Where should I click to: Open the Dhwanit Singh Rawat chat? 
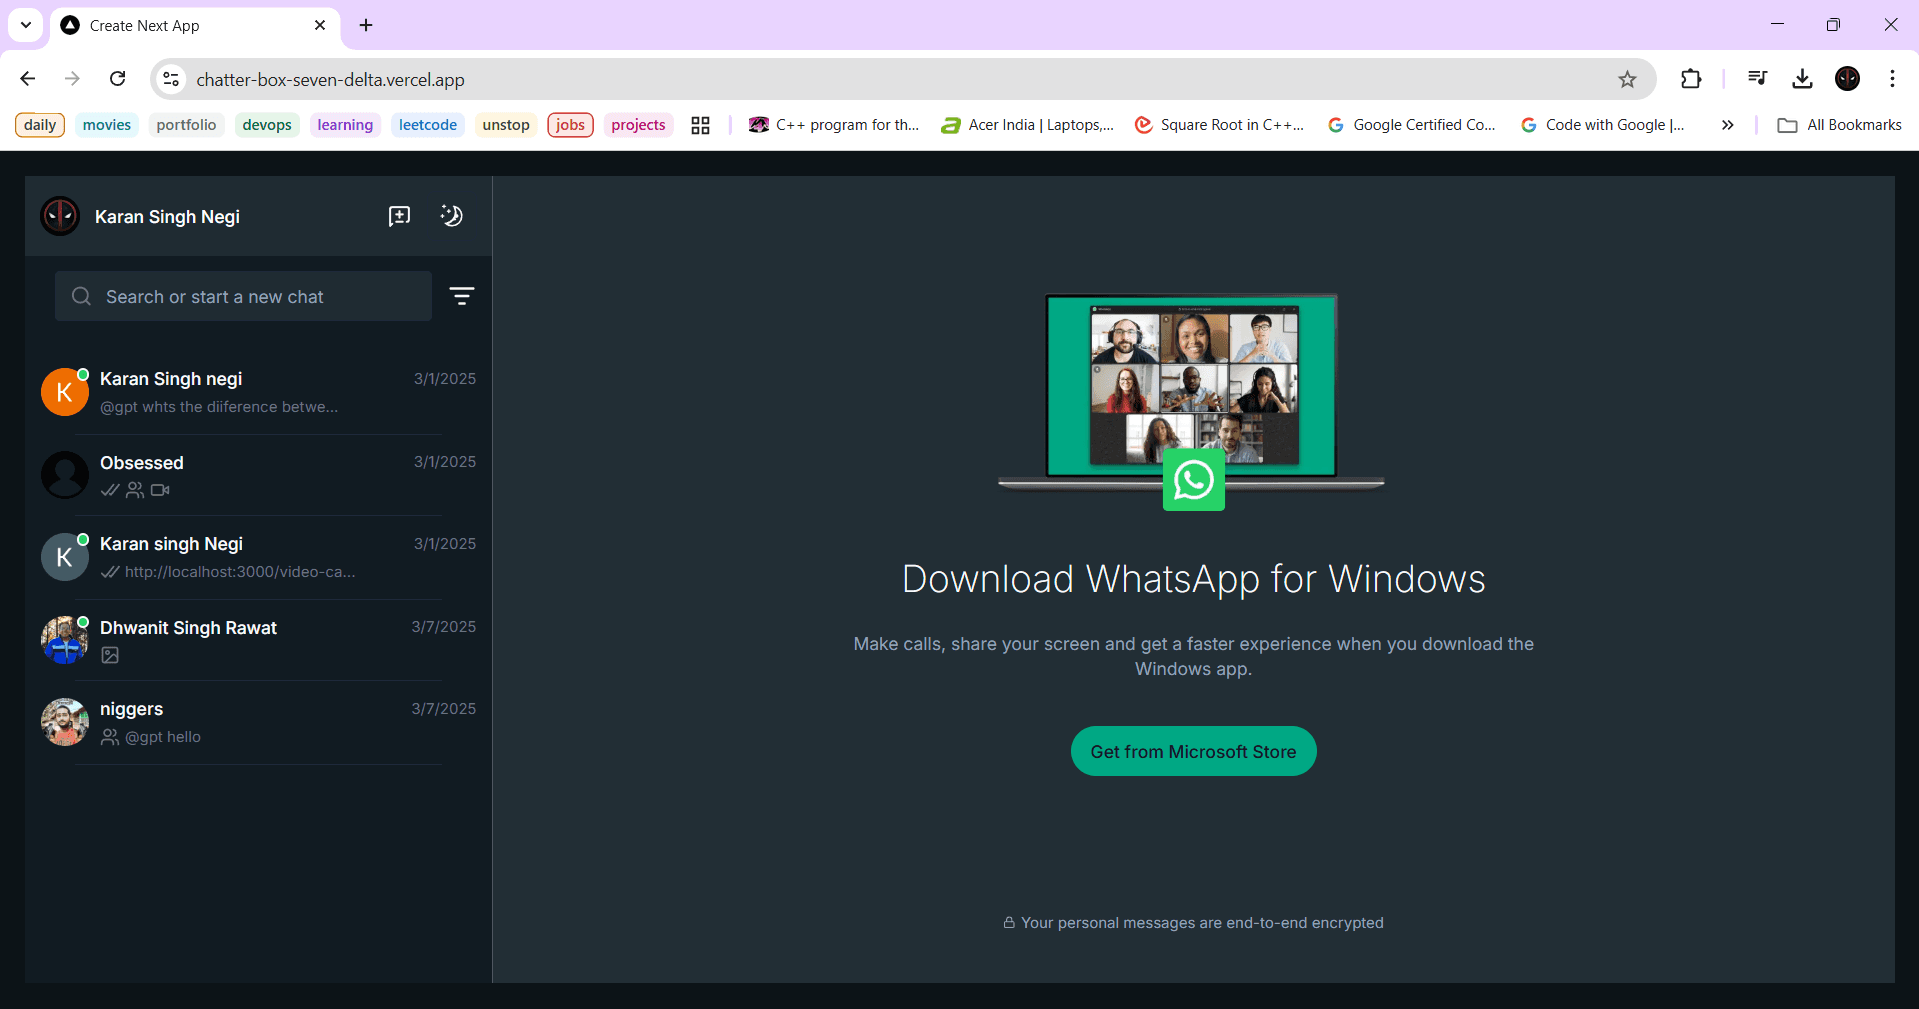[x=258, y=640]
